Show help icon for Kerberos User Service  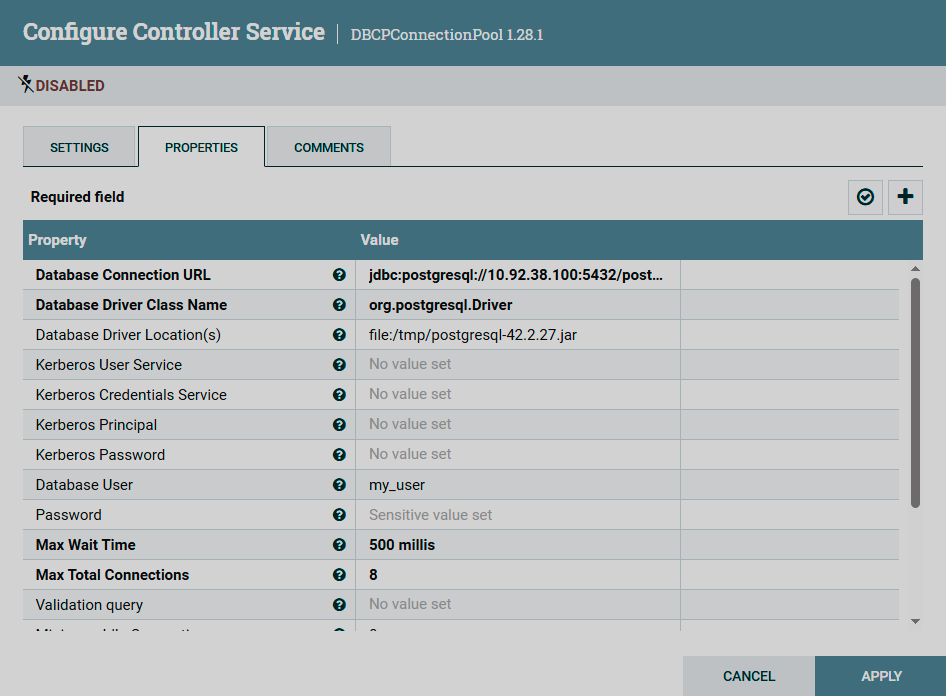coord(339,365)
